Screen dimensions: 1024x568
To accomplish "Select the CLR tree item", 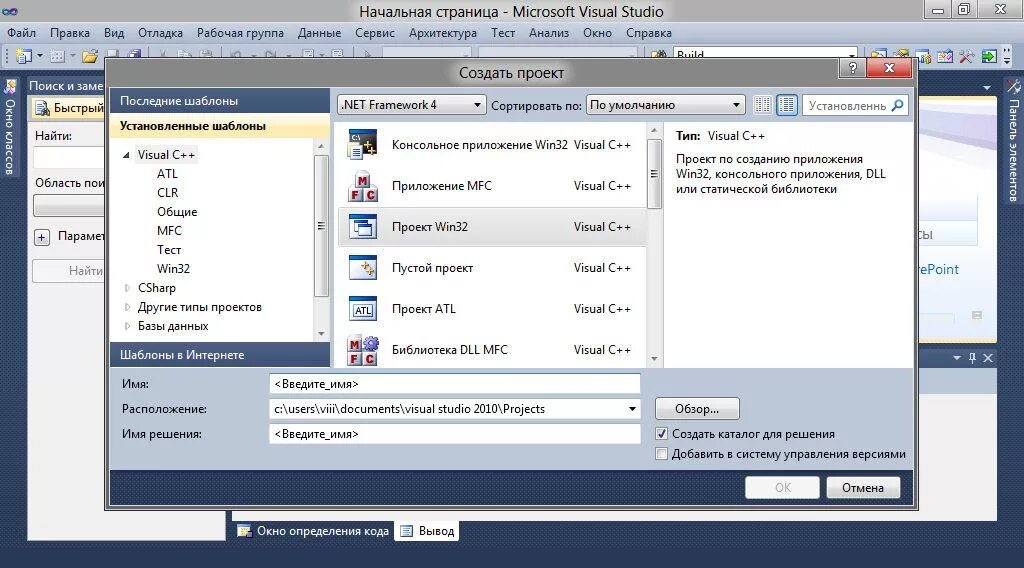I will coord(167,193).
